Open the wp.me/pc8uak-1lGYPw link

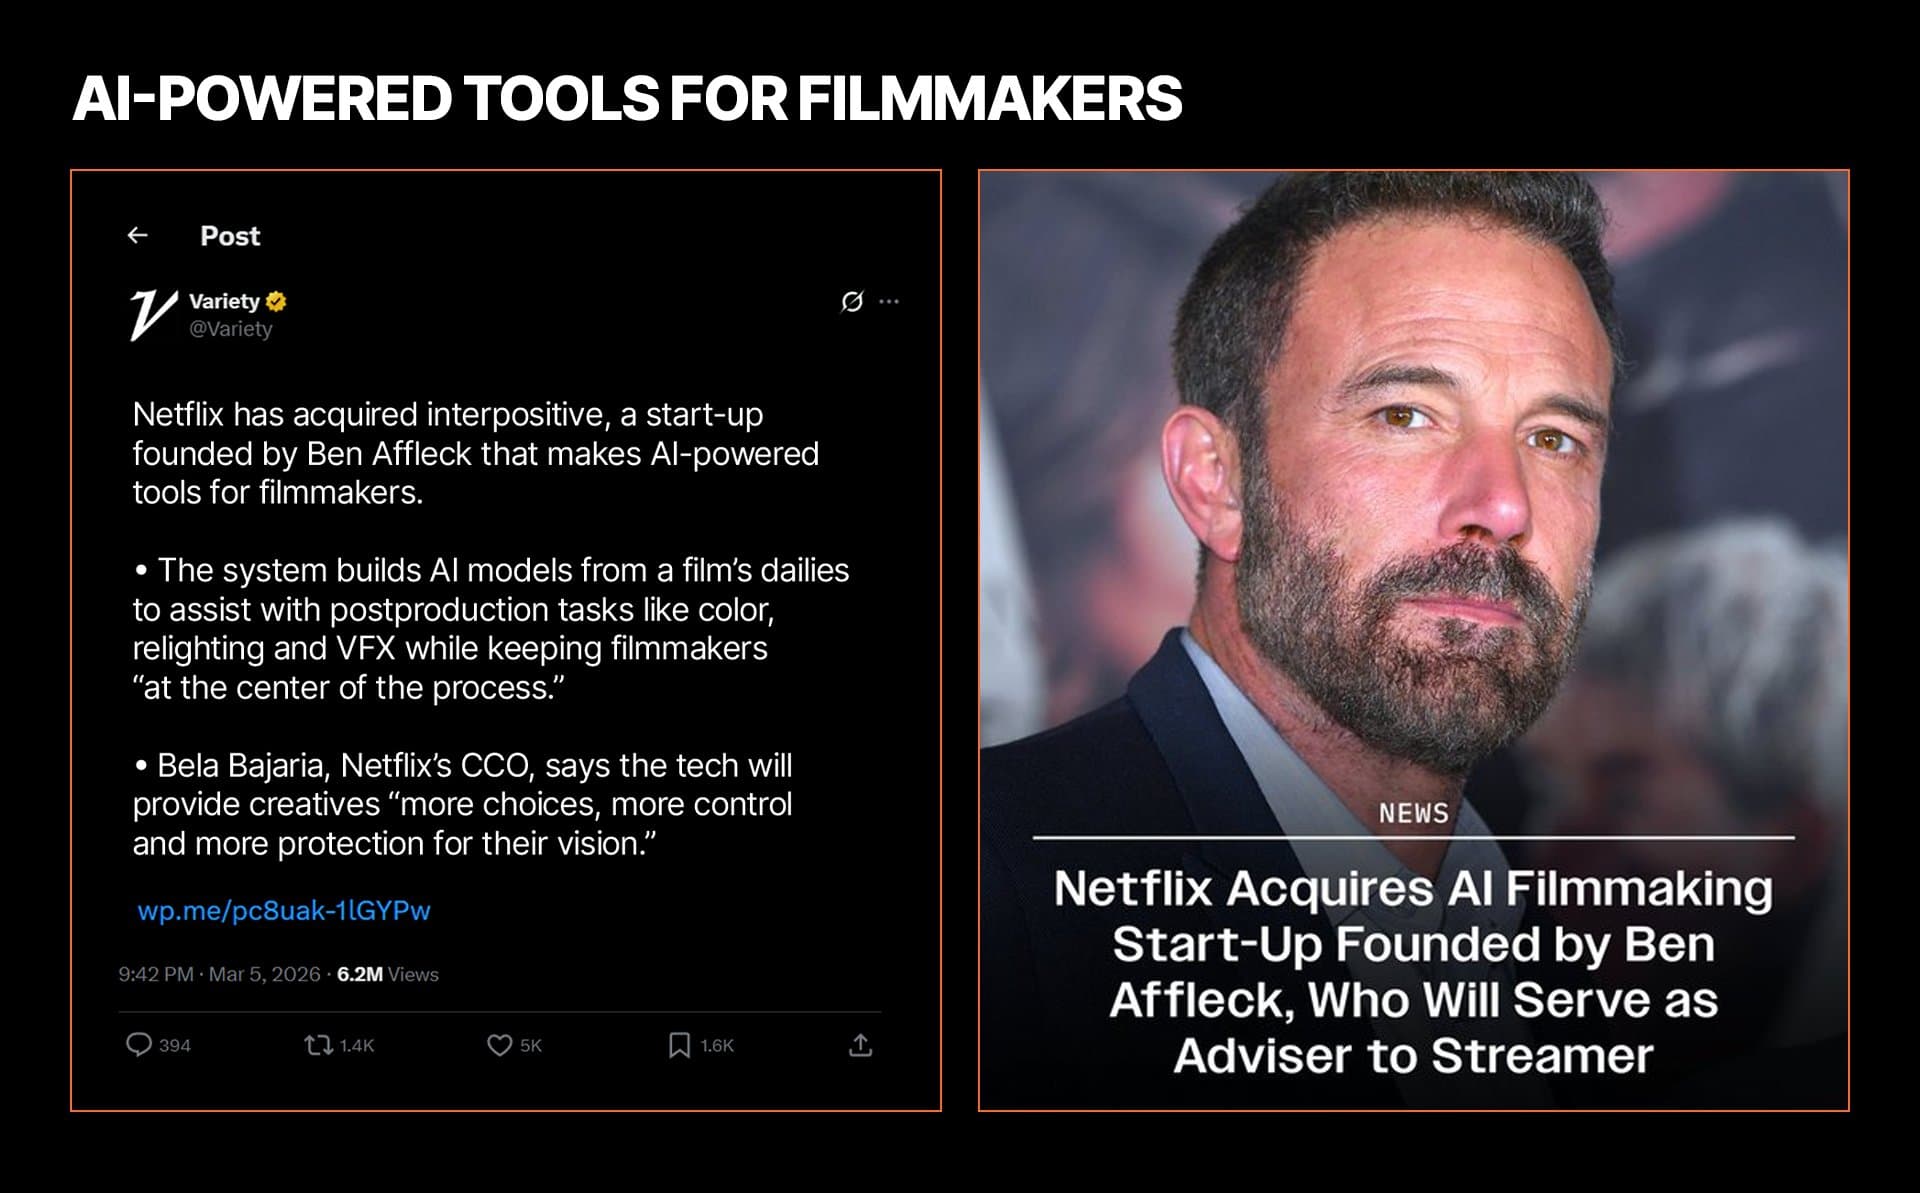click(284, 910)
